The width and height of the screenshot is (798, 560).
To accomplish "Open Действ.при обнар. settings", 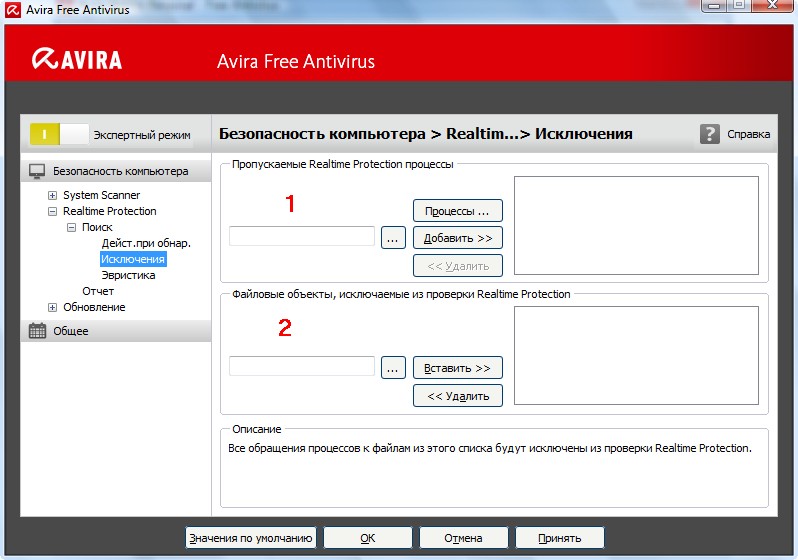I will [x=146, y=243].
